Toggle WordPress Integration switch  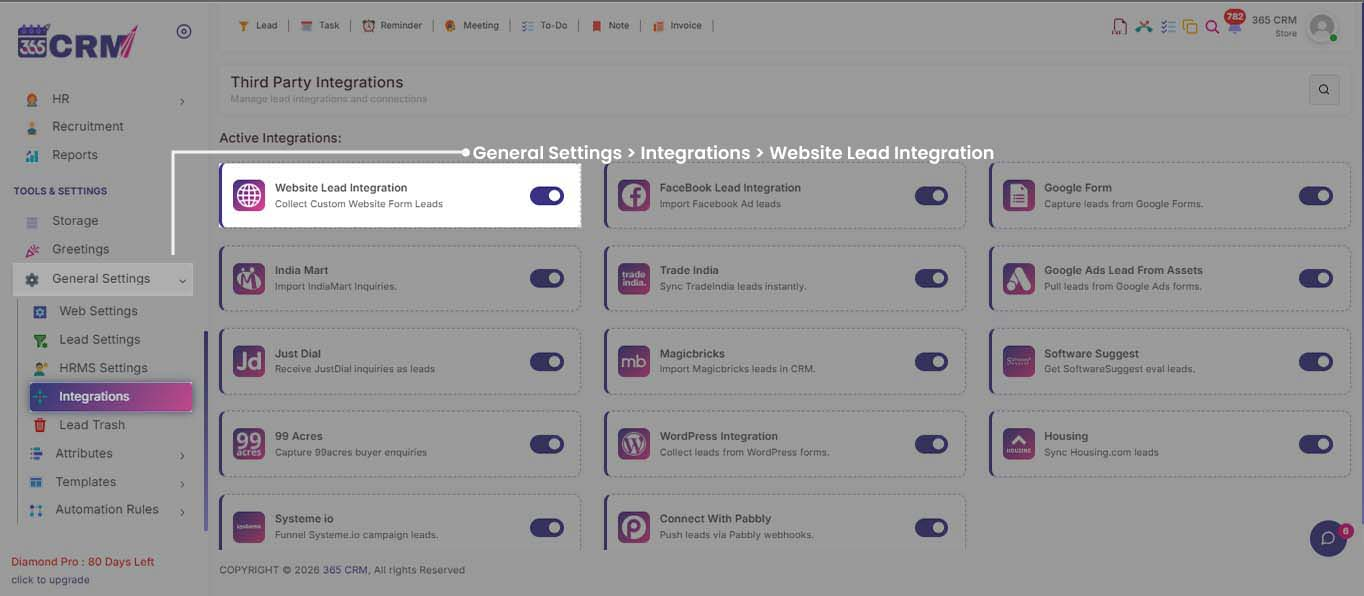pyautogui.click(x=931, y=444)
